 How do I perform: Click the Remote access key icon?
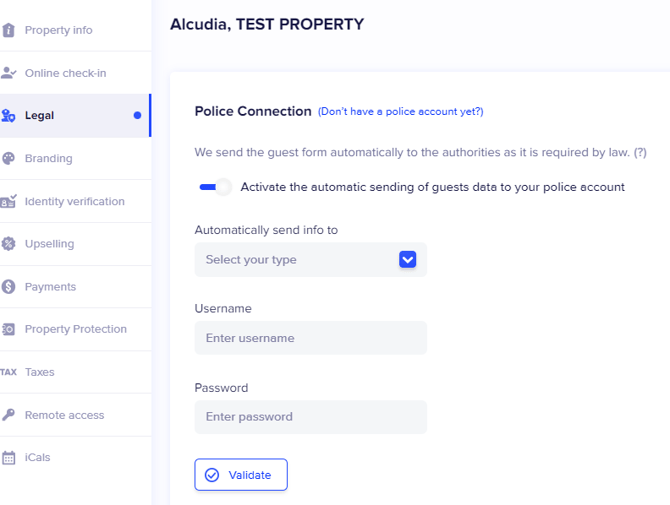coord(9,415)
